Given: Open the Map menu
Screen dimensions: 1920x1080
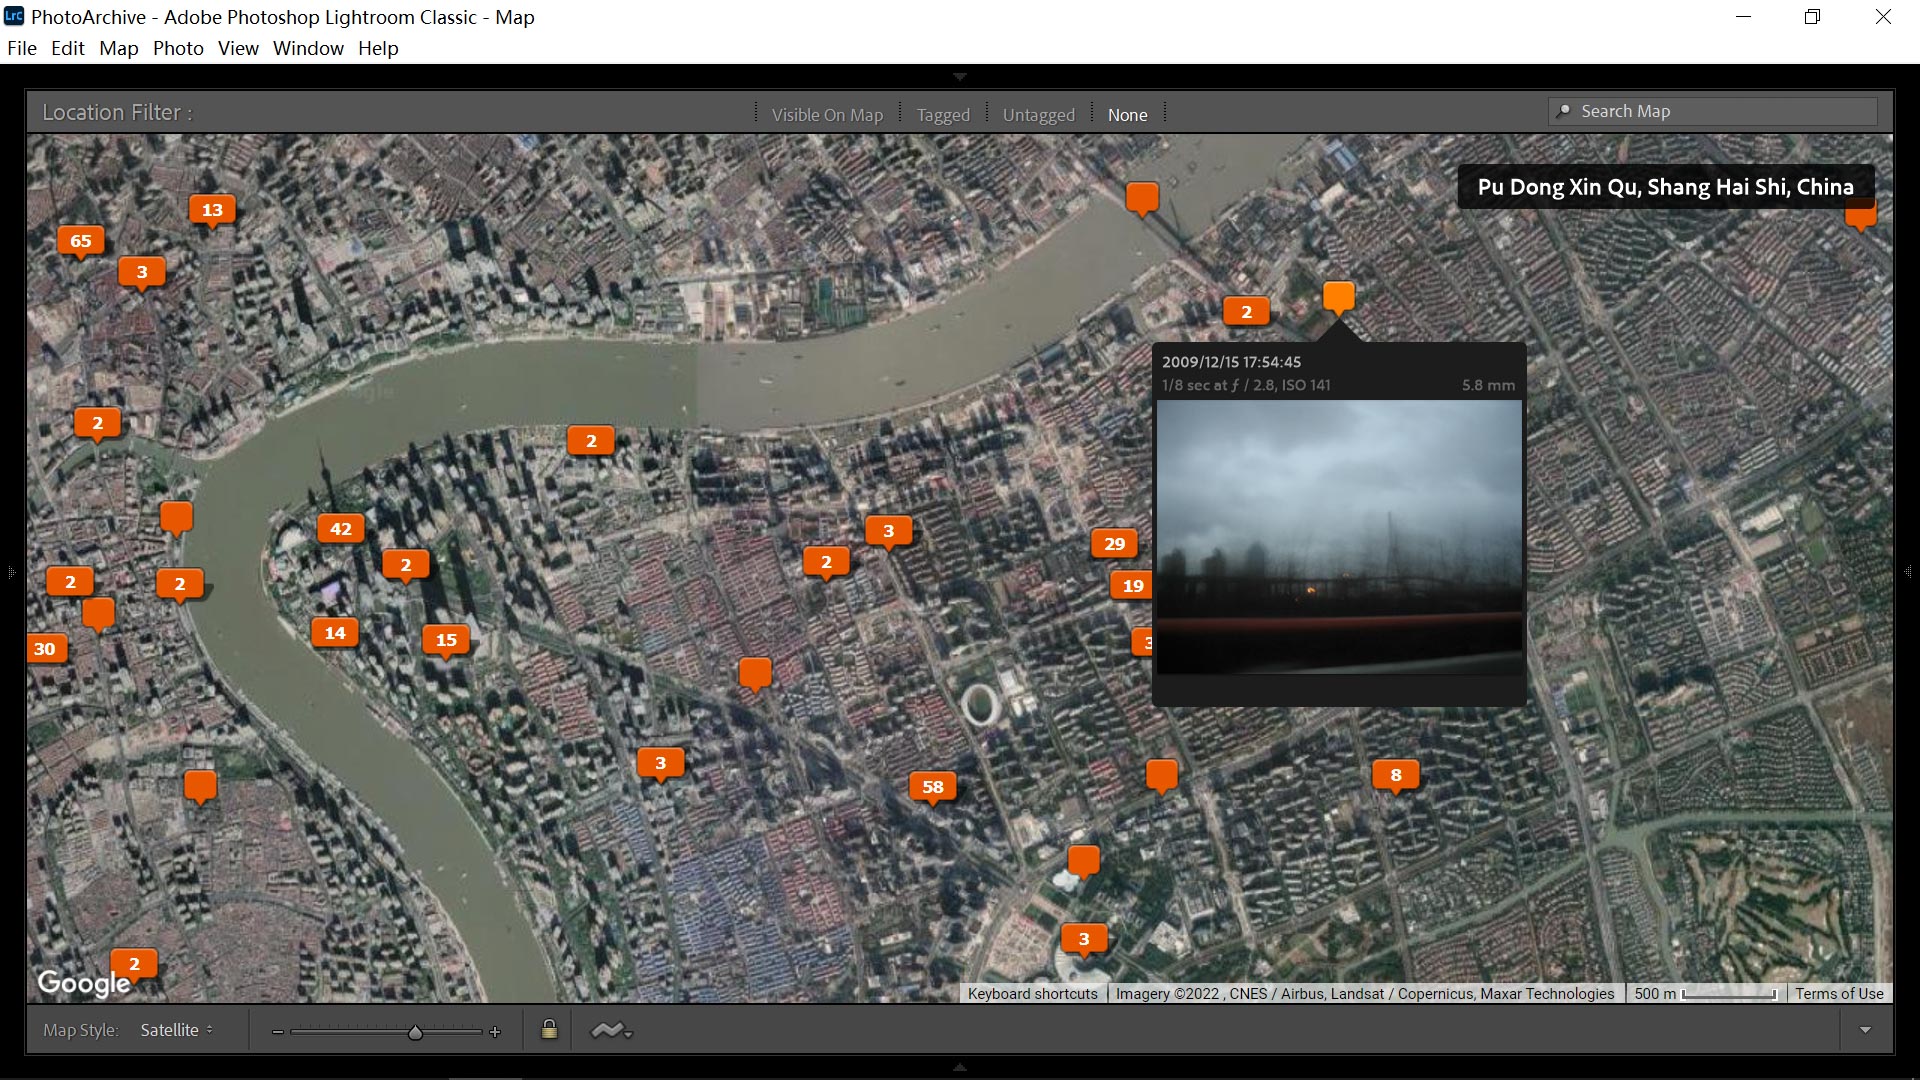Looking at the screenshot, I should 118,48.
